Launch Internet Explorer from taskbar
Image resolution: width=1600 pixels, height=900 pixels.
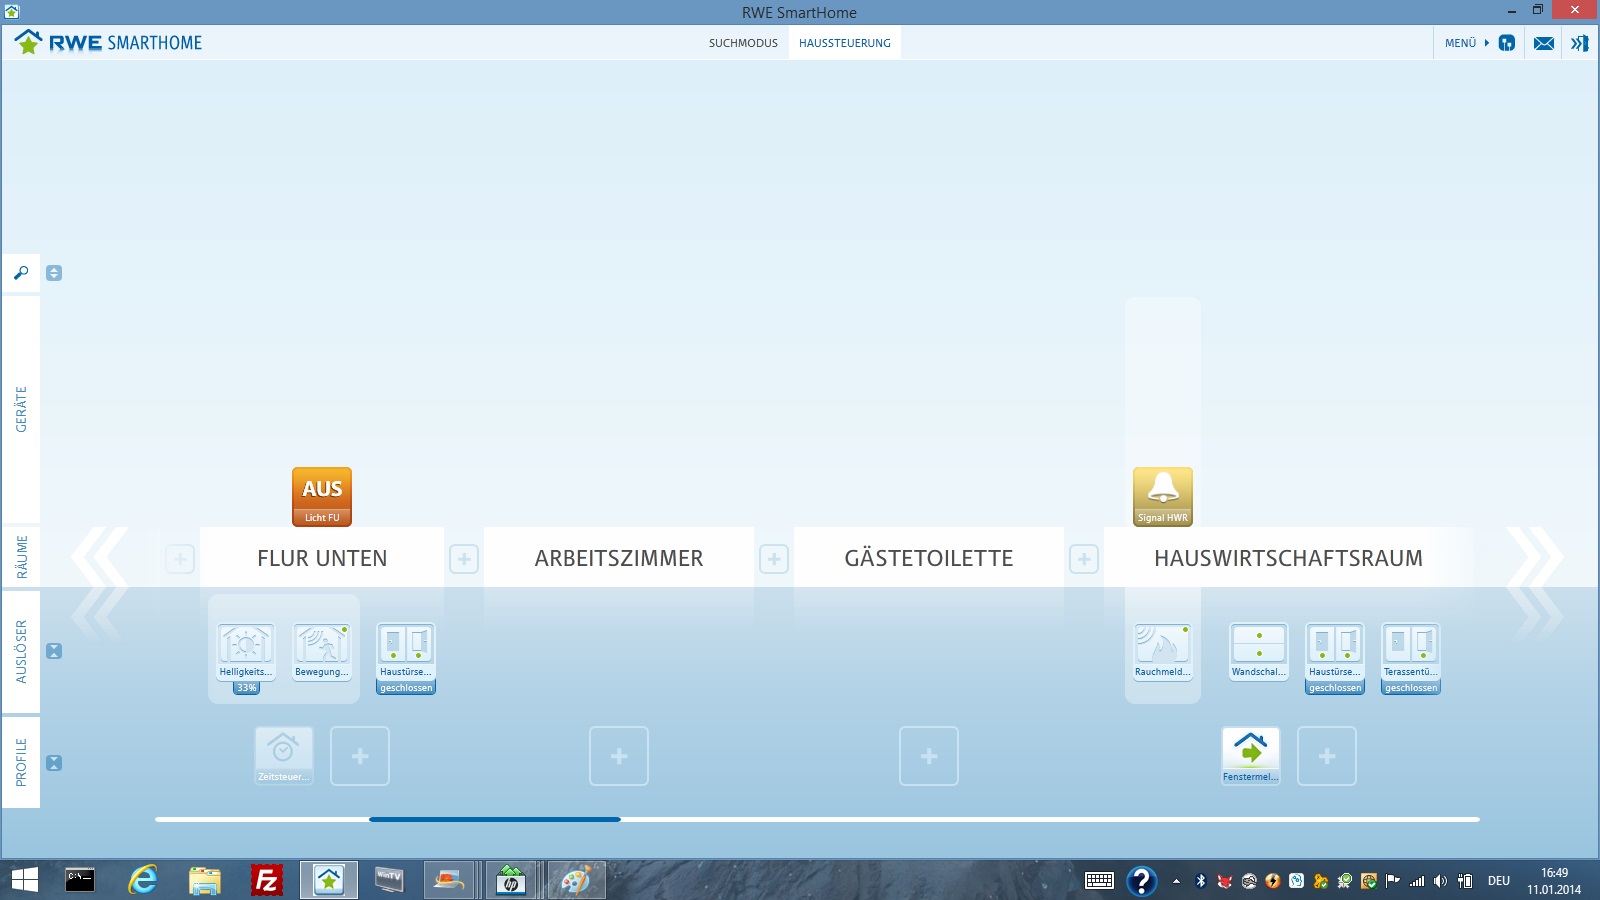(143, 880)
